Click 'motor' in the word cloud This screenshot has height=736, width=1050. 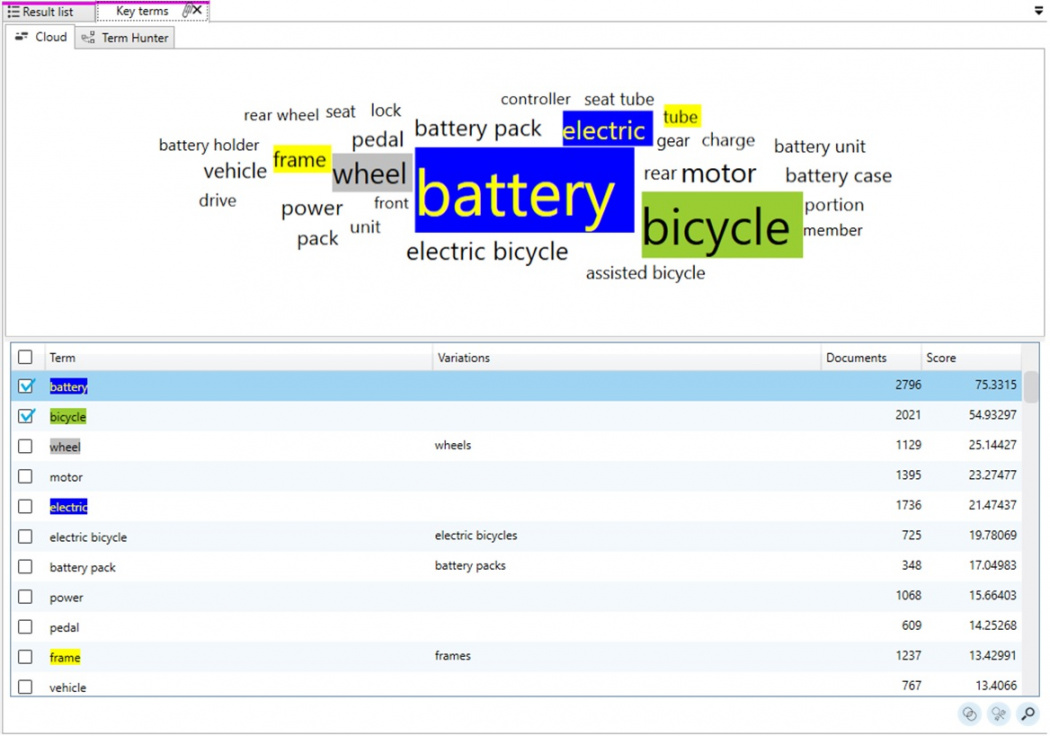point(719,173)
